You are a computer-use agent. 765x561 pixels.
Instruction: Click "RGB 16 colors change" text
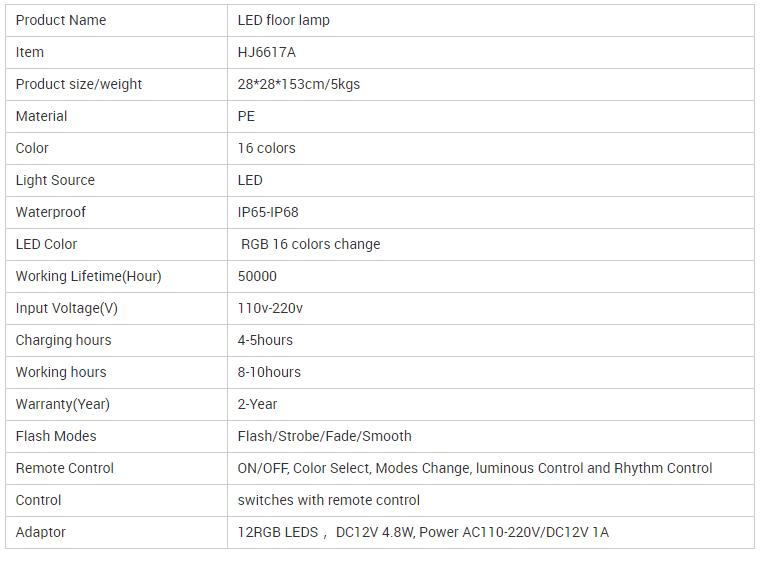310,244
